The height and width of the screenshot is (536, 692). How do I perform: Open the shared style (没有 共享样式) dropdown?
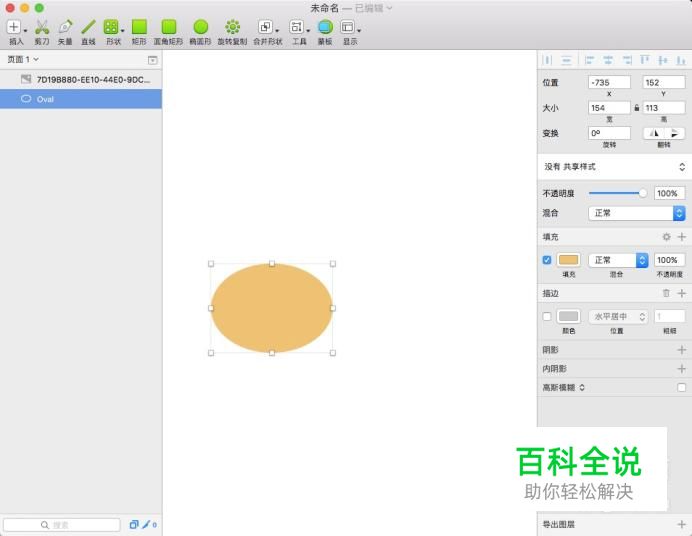point(614,167)
